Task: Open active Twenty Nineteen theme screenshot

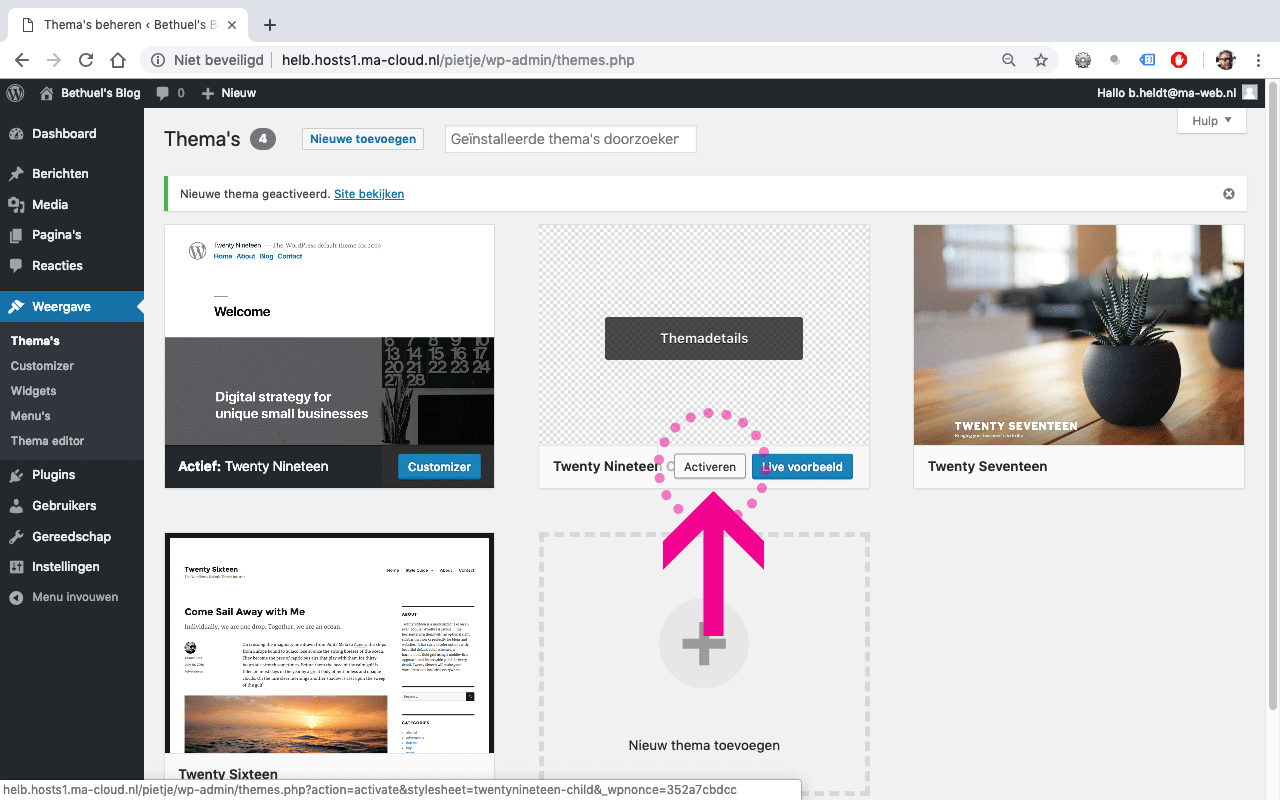Action: click(x=329, y=335)
